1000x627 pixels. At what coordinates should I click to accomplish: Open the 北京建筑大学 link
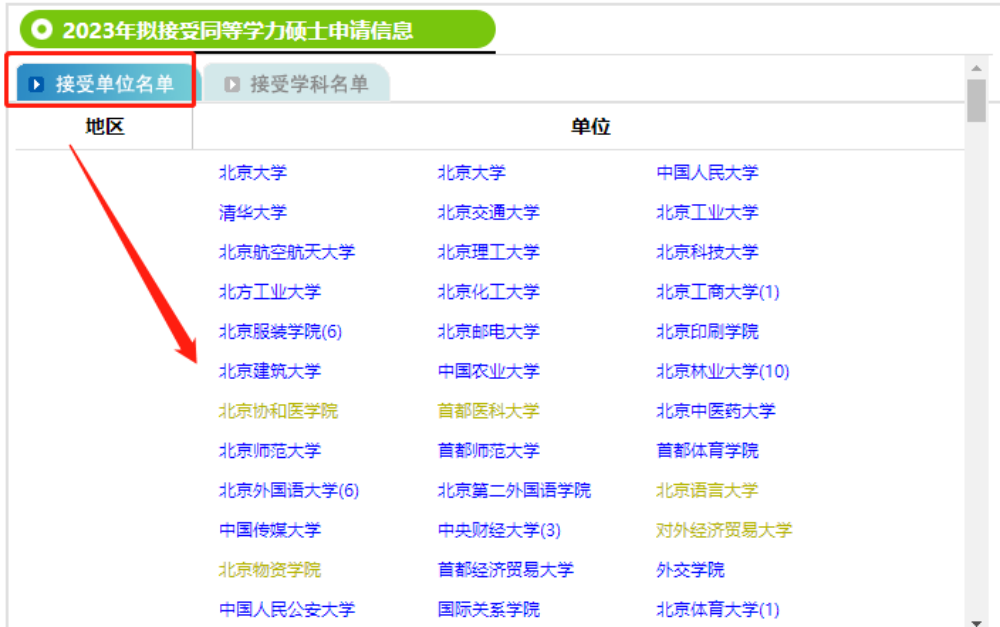[270, 371]
